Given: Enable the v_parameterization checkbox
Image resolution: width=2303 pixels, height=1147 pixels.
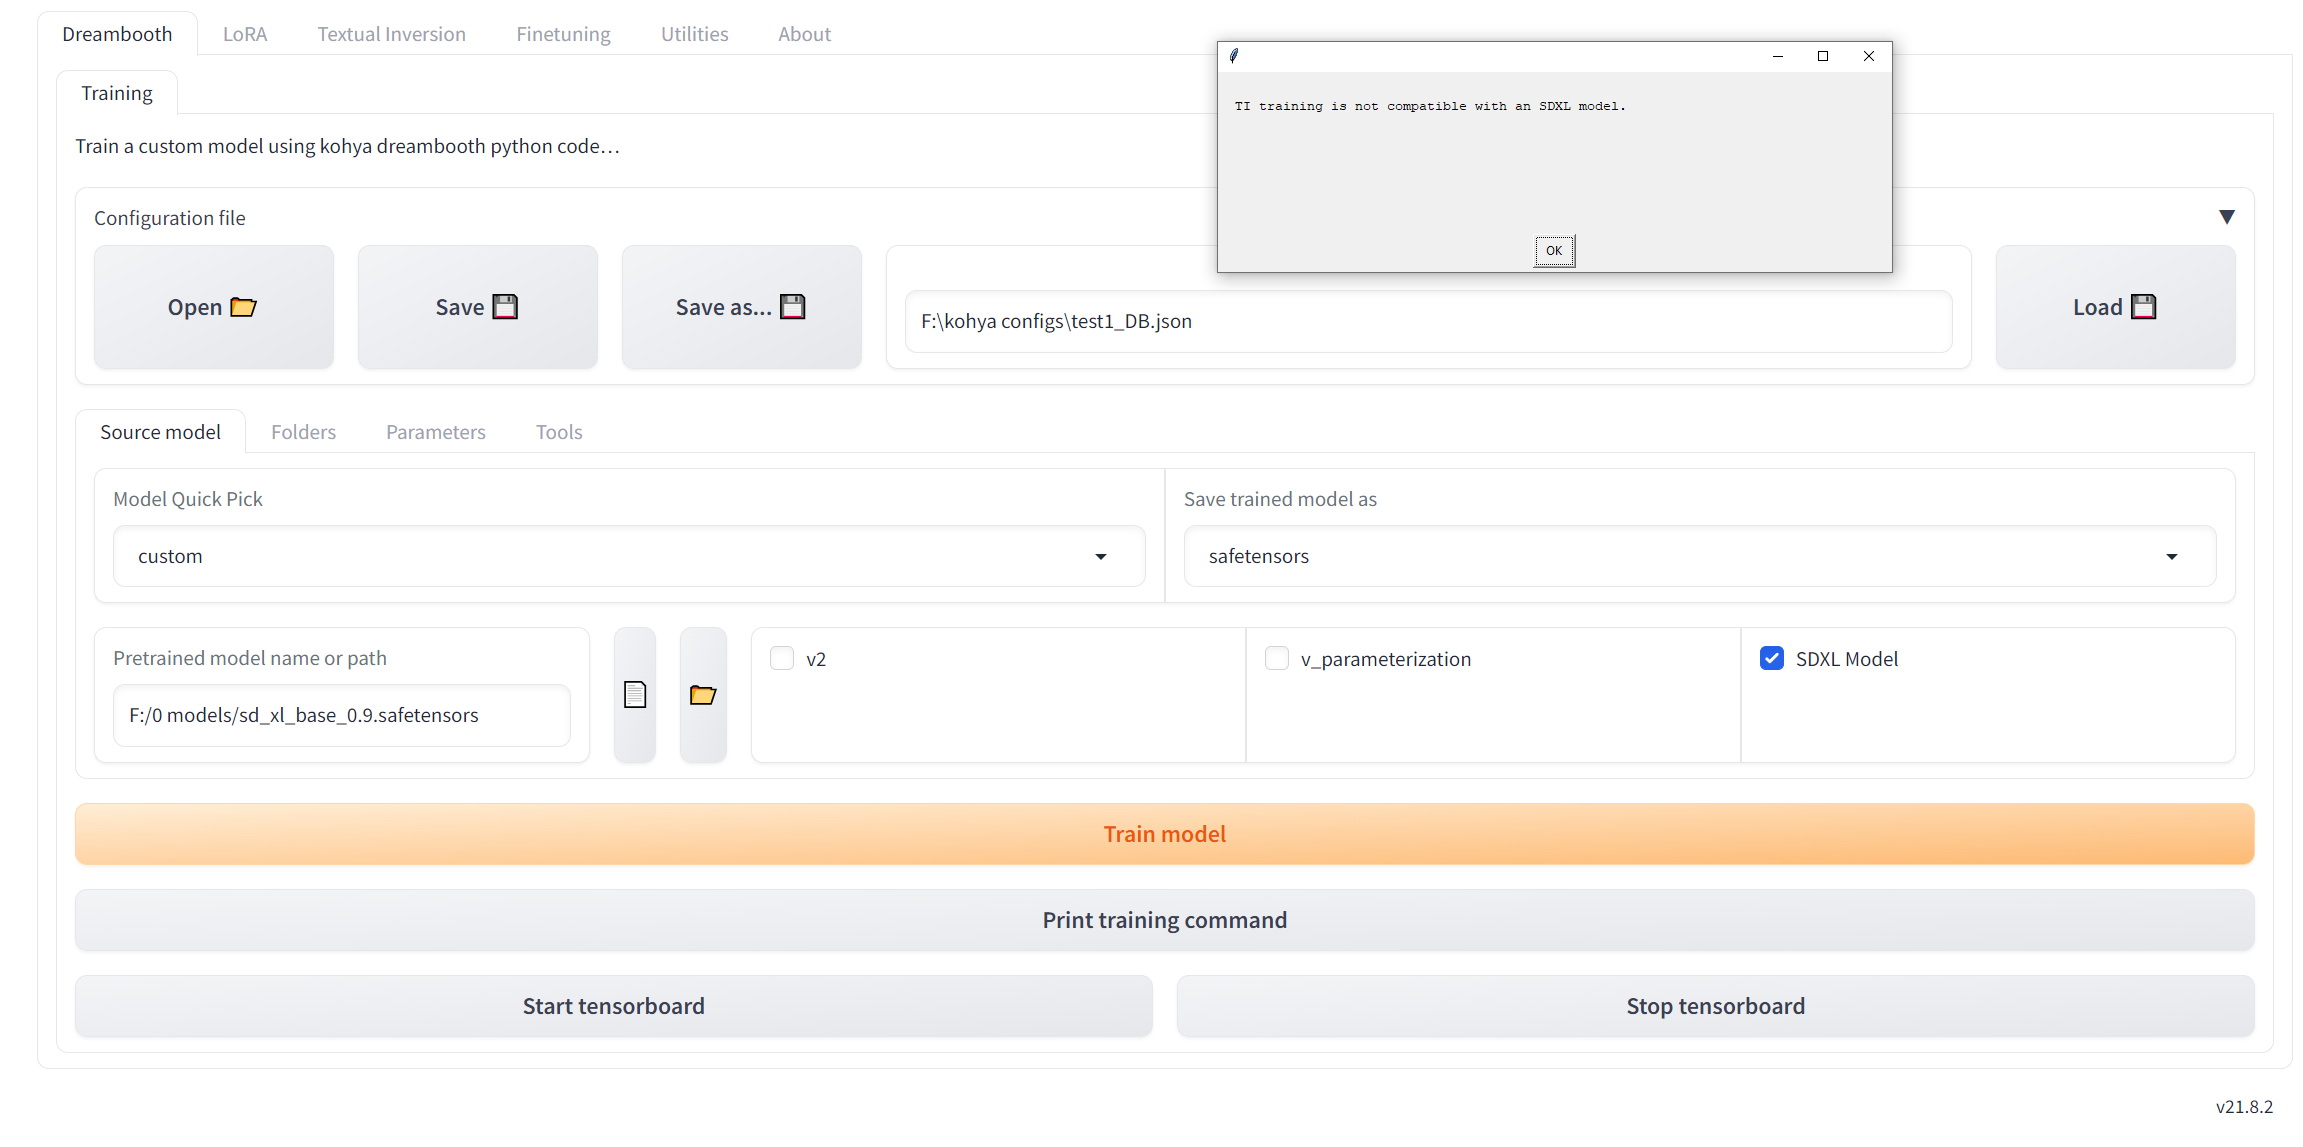Looking at the screenshot, I should tap(1277, 658).
